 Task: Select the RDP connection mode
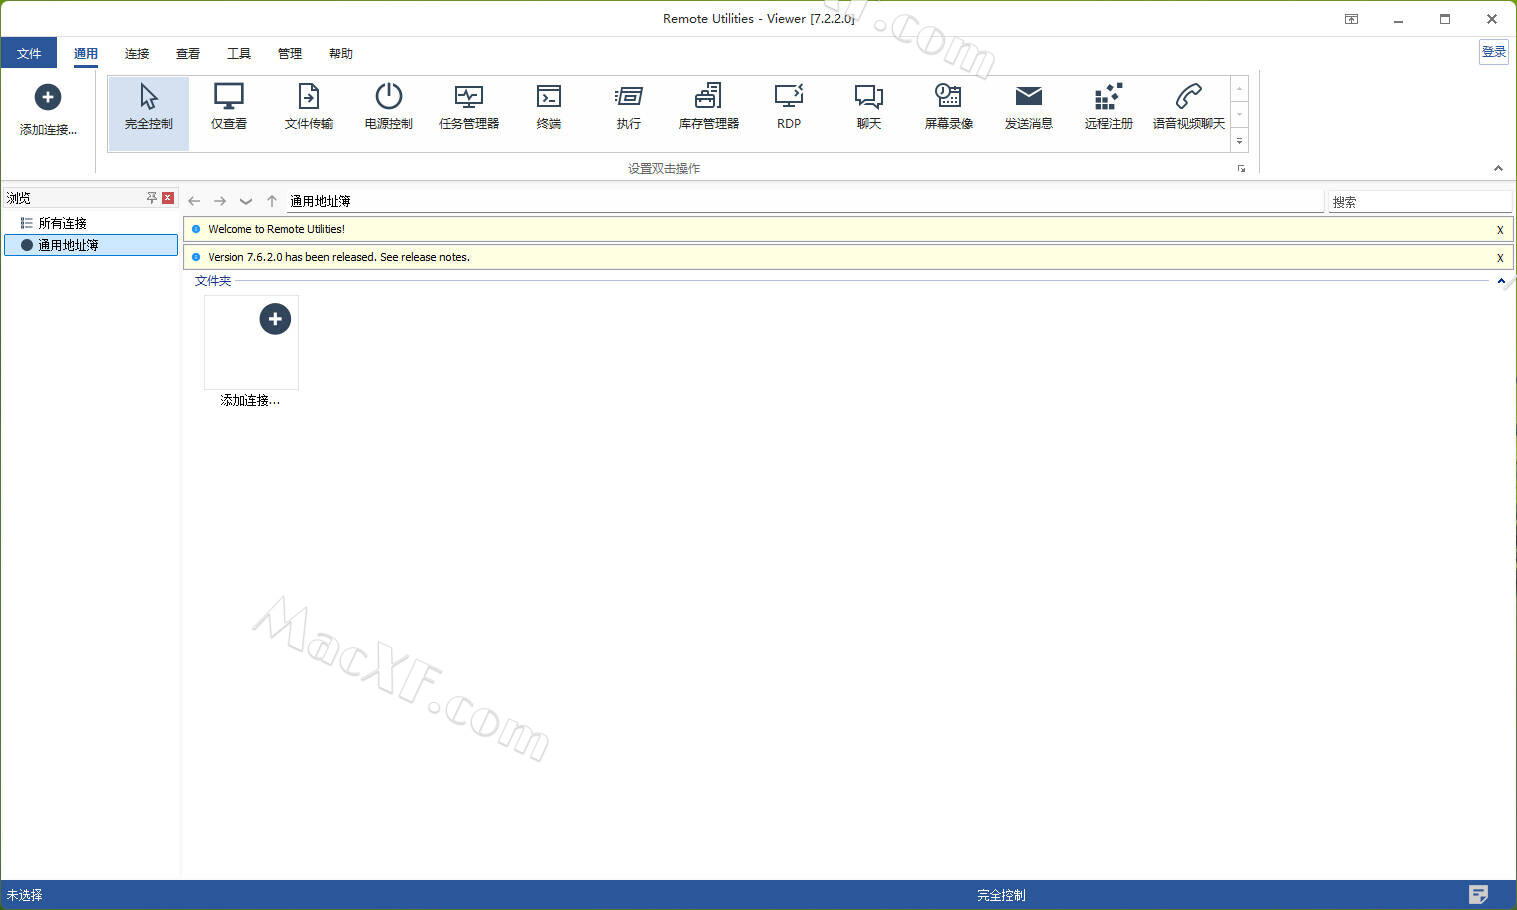[789, 108]
